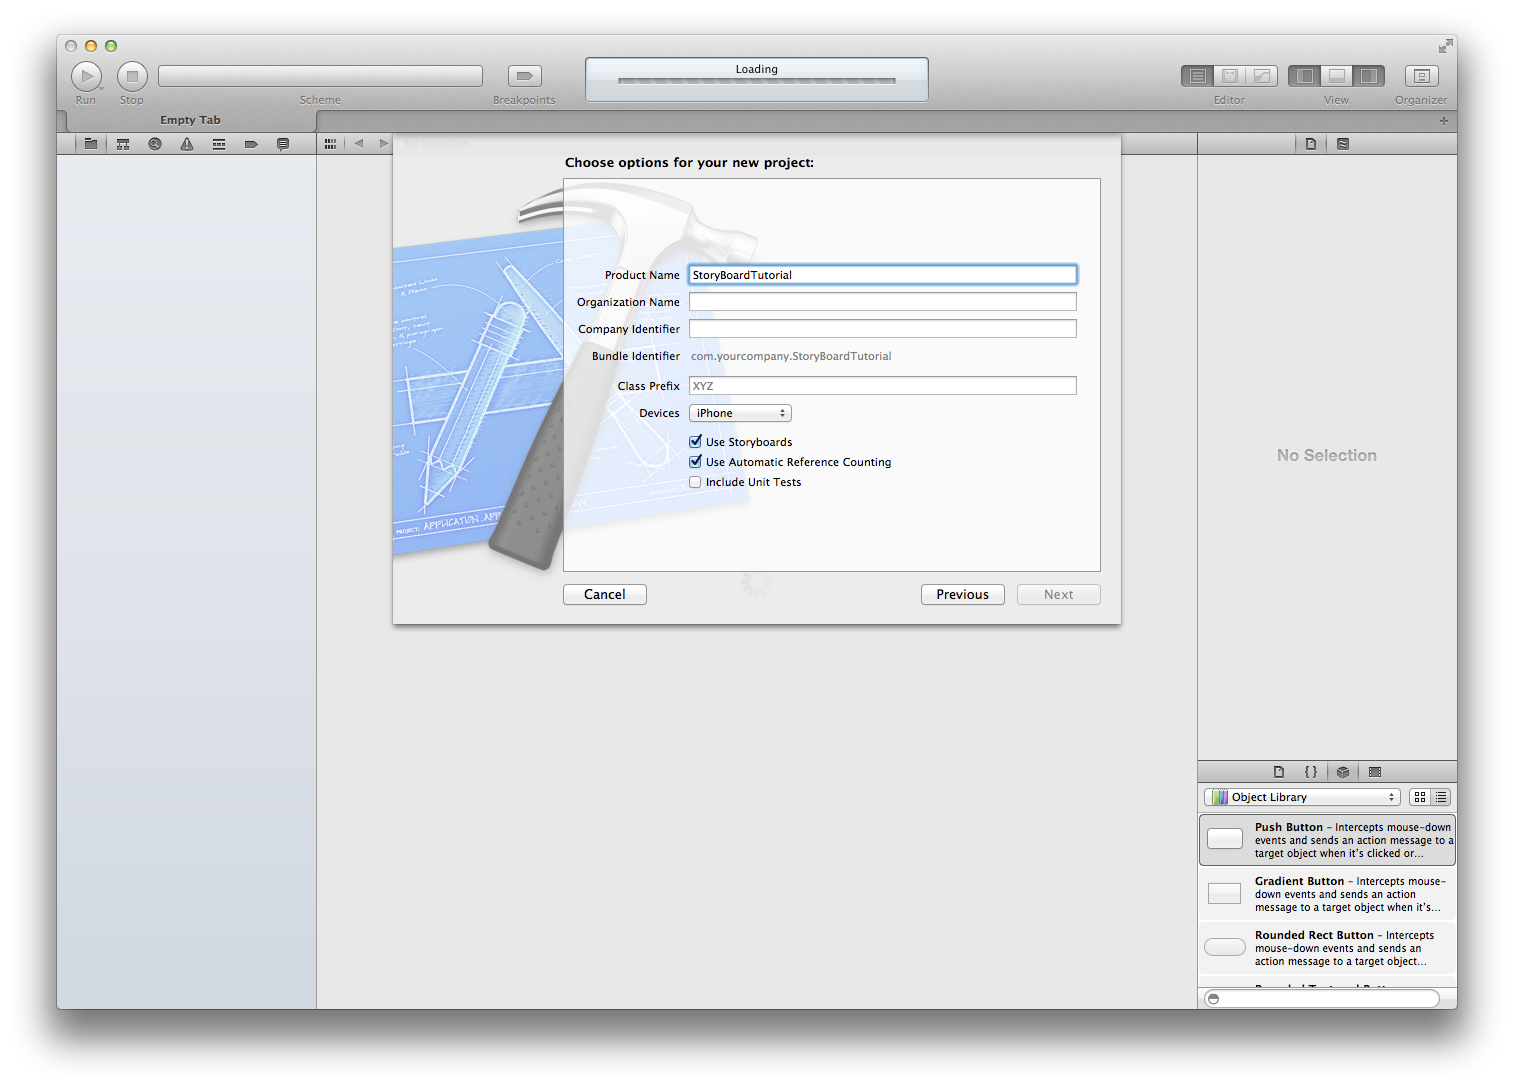Image resolution: width=1514 pixels, height=1088 pixels.
Task: Open the Organizer window
Action: (x=1421, y=76)
